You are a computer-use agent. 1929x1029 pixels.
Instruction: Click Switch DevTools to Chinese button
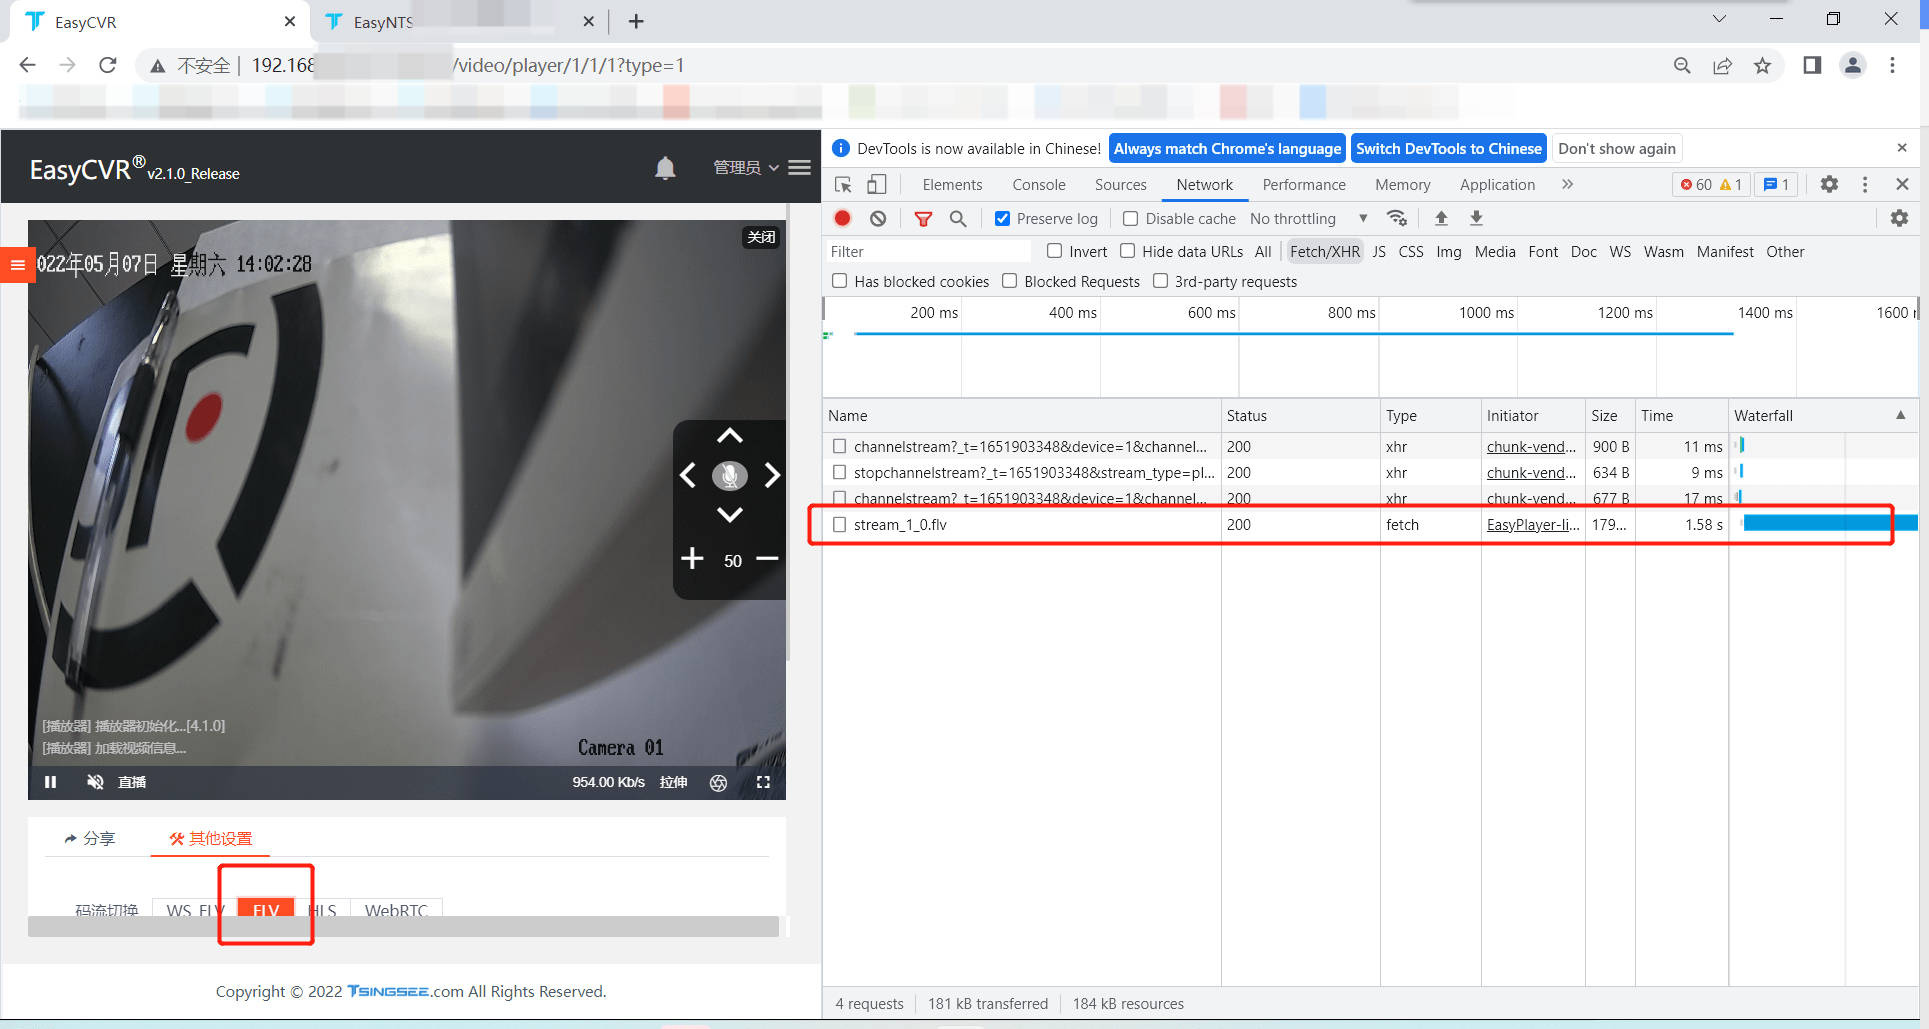1449,148
